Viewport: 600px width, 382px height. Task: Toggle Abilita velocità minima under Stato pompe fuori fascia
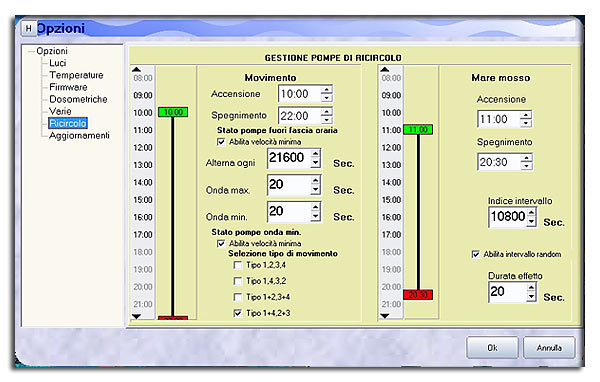[x=221, y=142]
